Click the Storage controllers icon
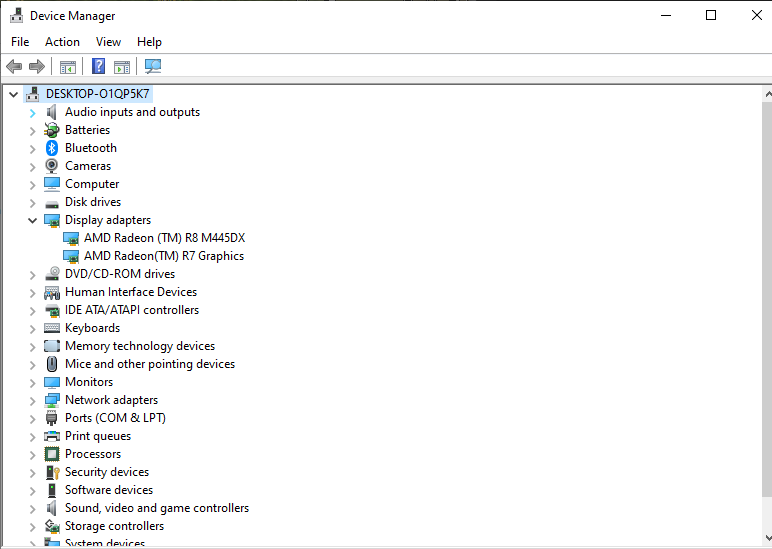This screenshot has height=549, width=772. coord(52,526)
